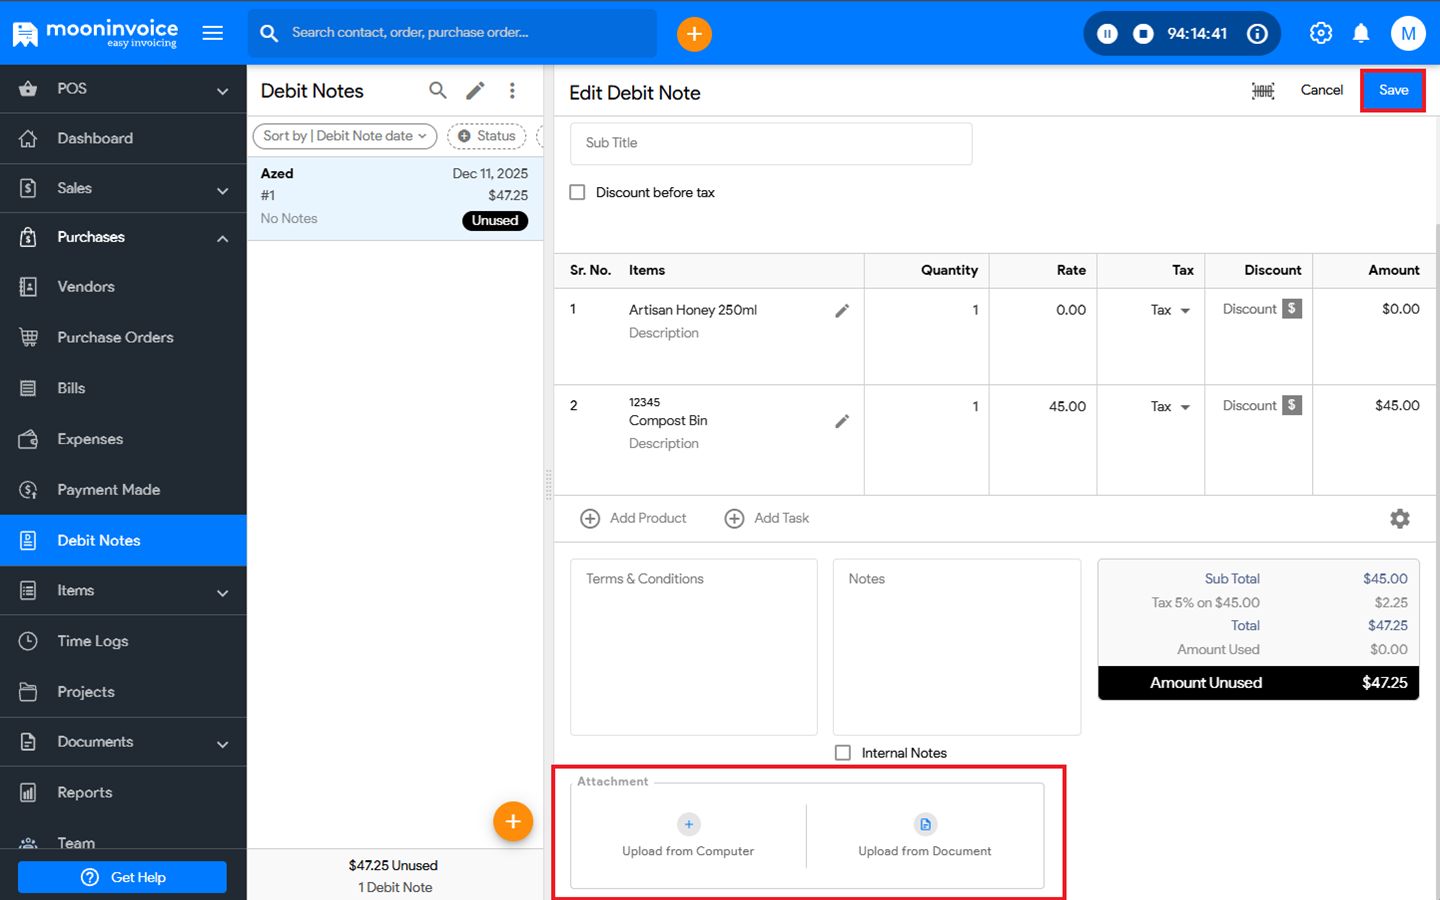Edit the Compost Bin item pencil
This screenshot has width=1440, height=900.
[842, 421]
